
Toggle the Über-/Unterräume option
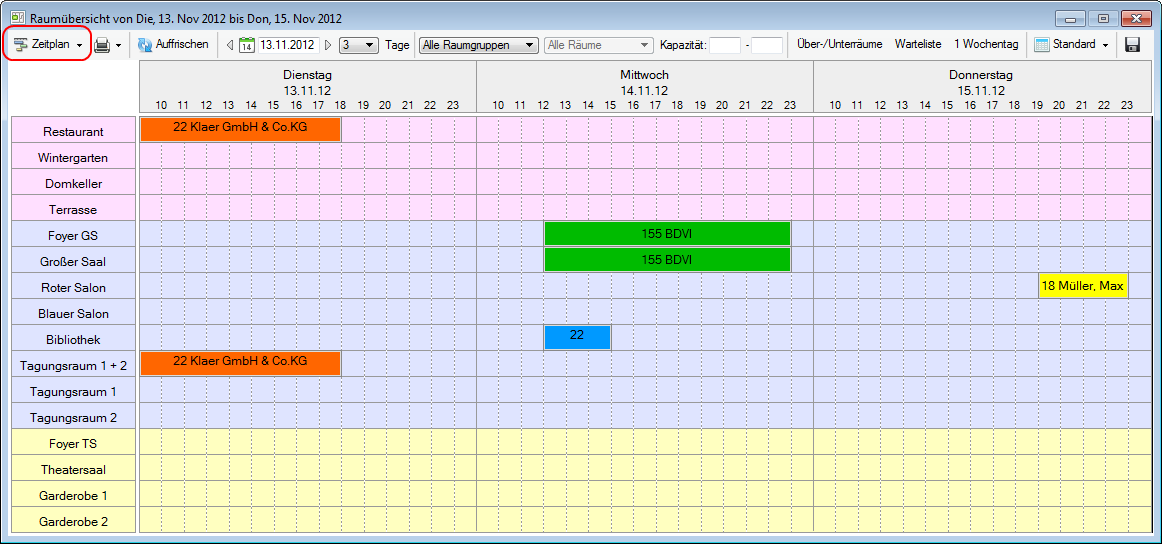tap(839, 45)
